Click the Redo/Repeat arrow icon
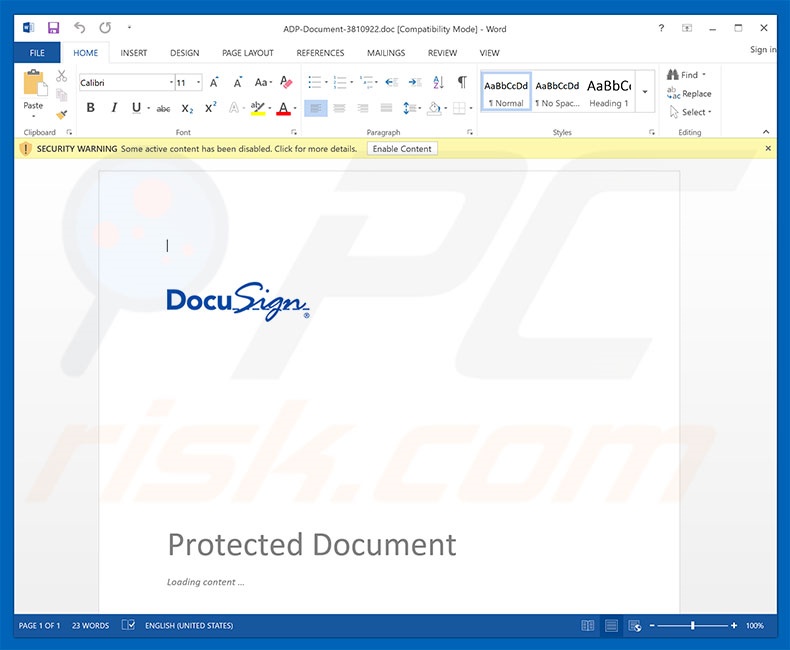The image size is (790, 650). click(x=105, y=28)
